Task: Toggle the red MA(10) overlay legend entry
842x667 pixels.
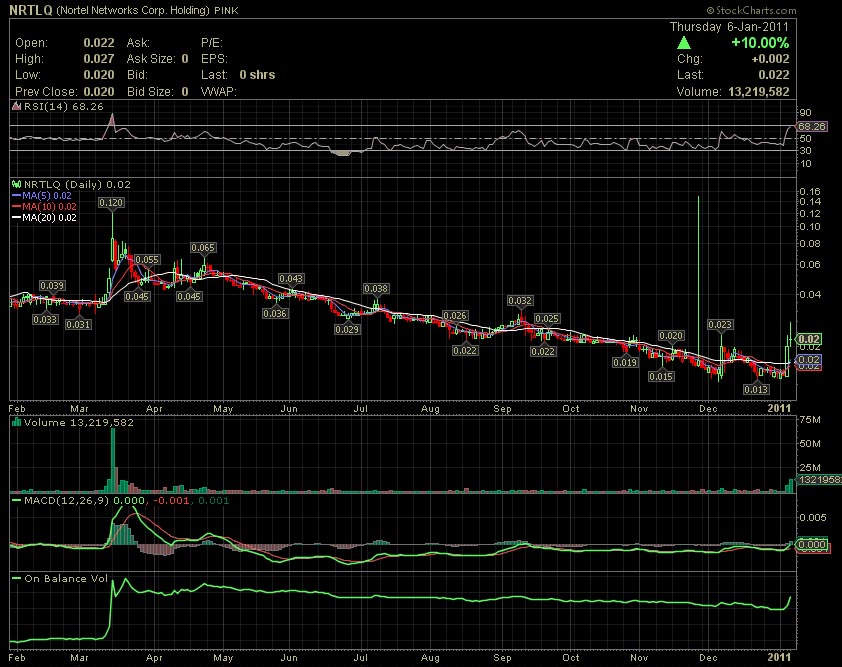Action: coord(43,207)
